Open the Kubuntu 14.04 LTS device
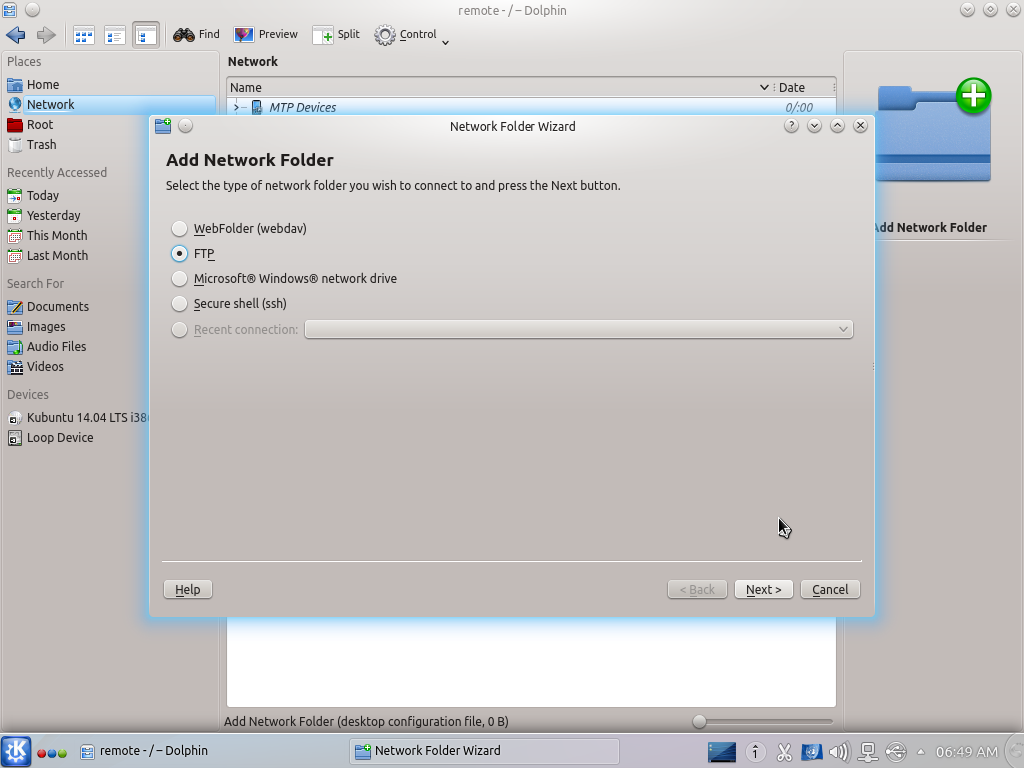Viewport: 1024px width, 768px height. click(78, 417)
